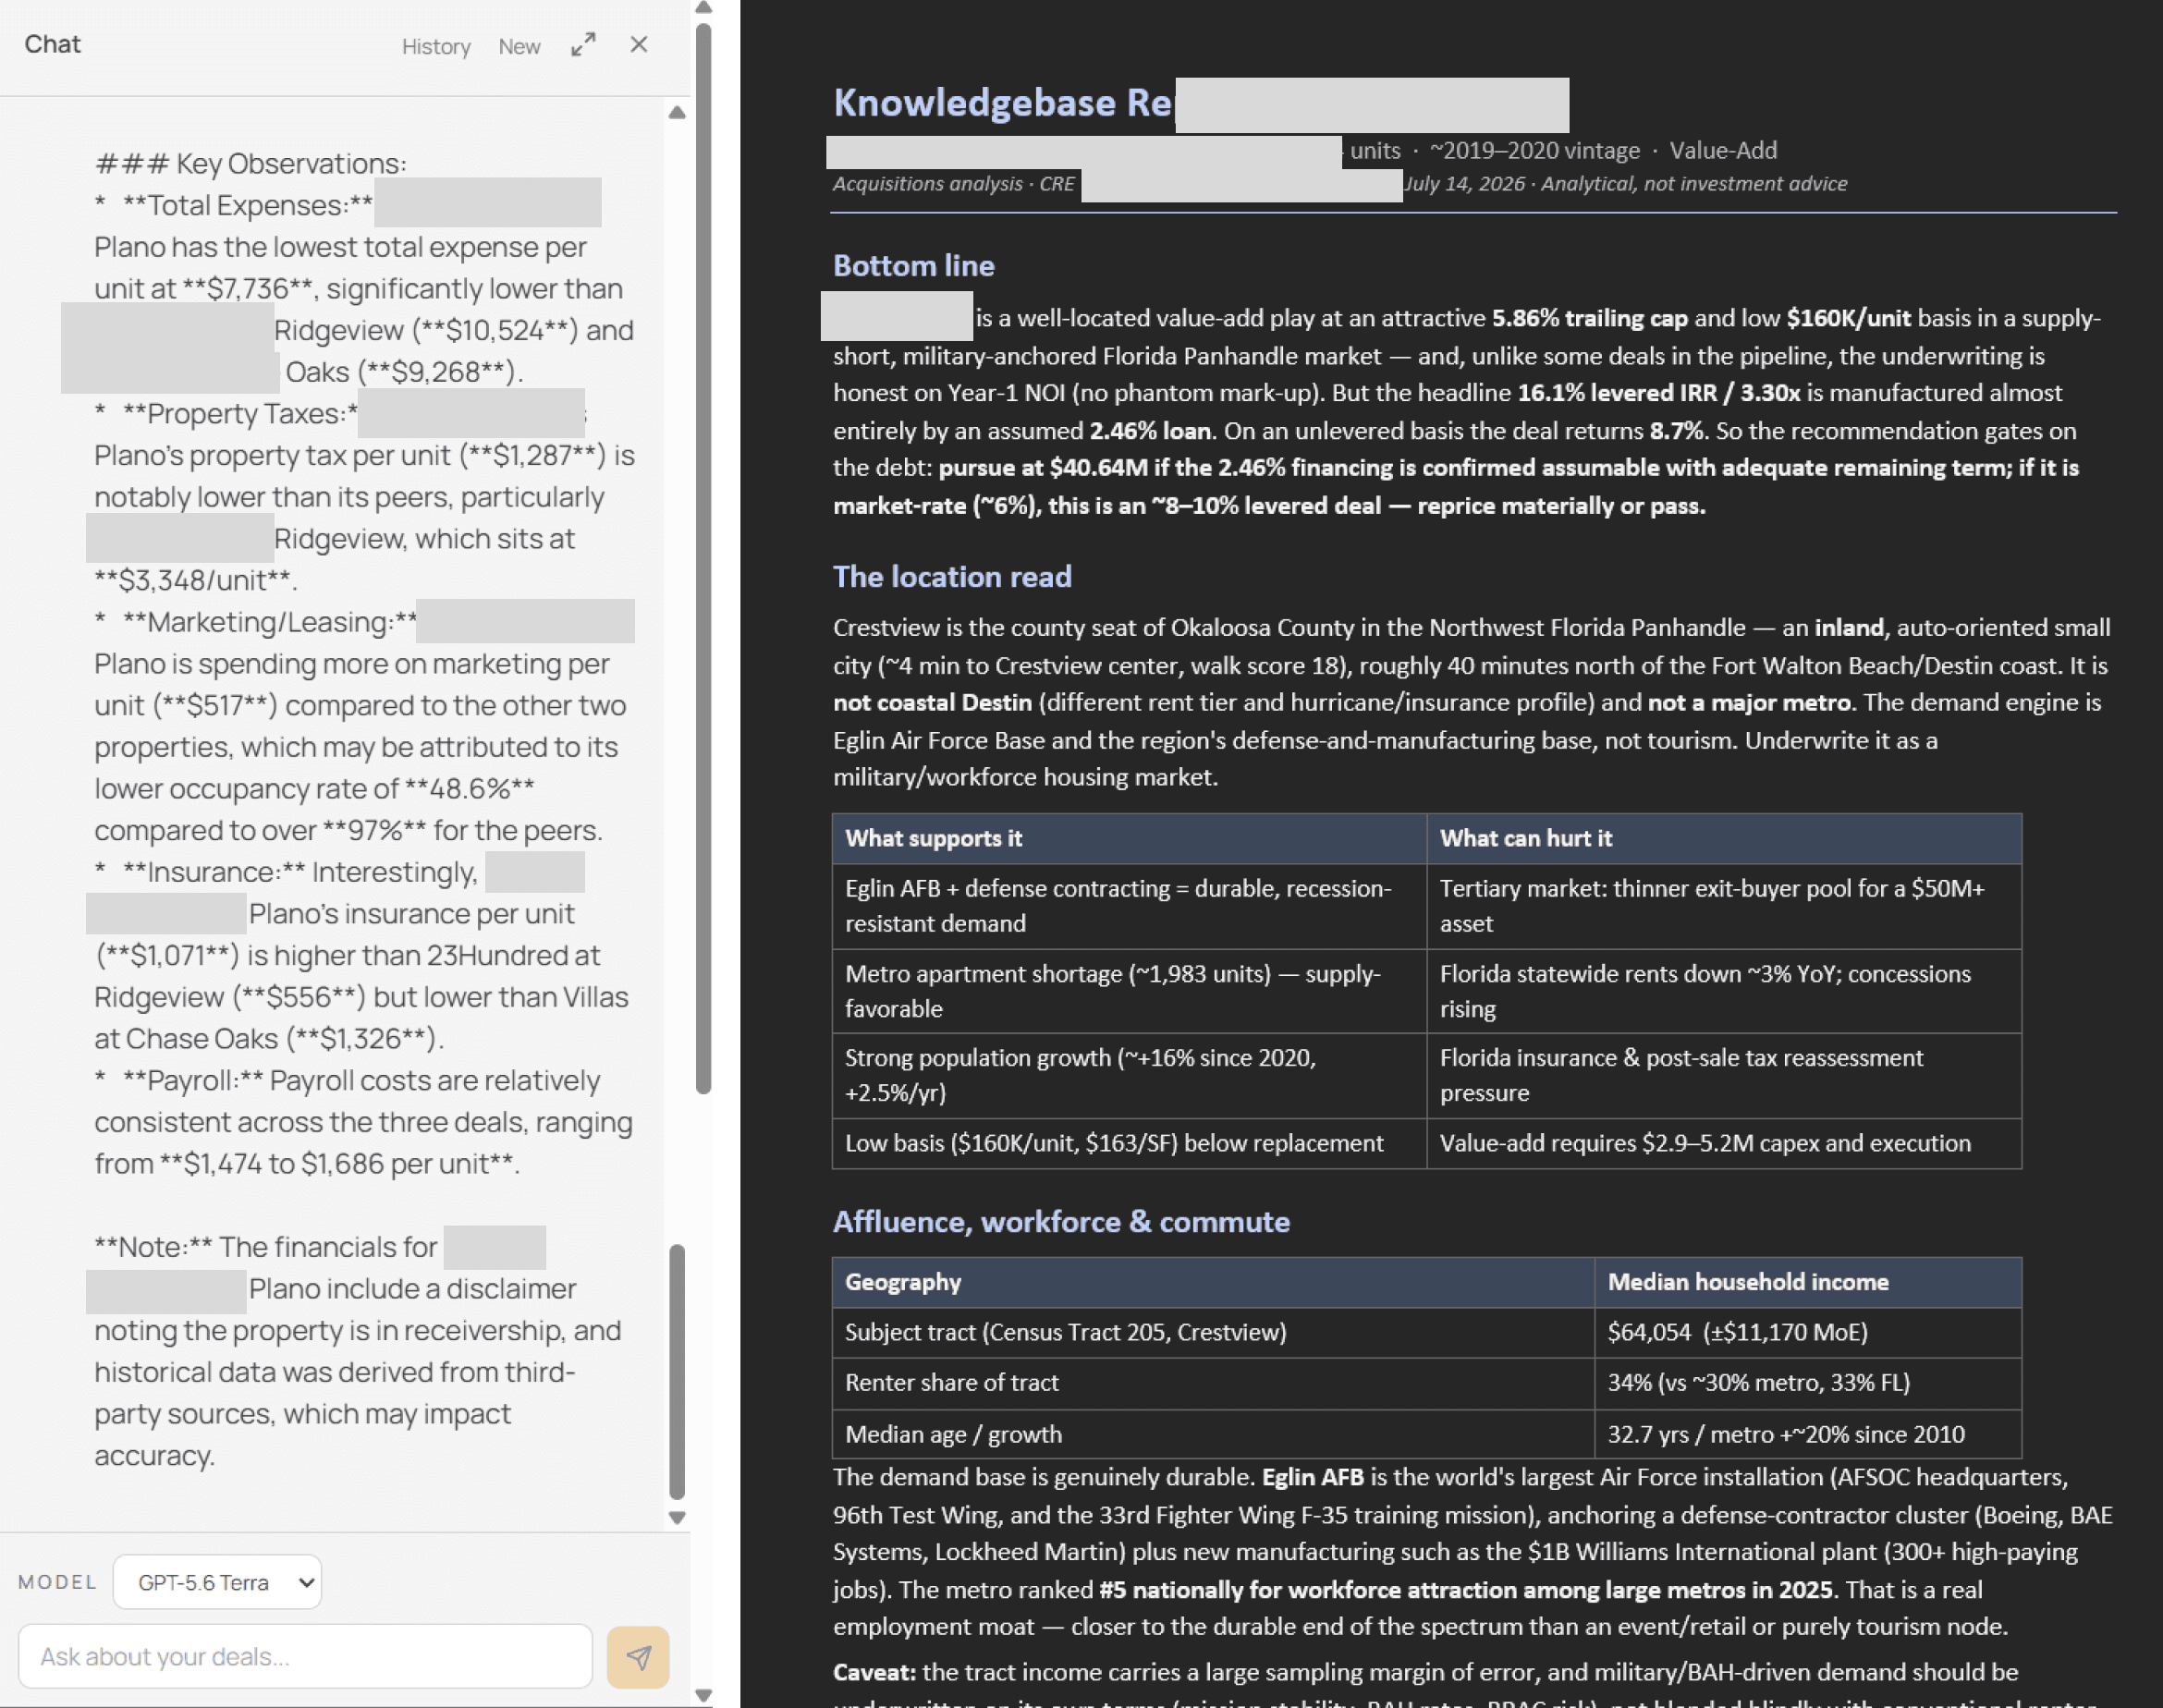2163x1708 pixels.
Task: Click the chat messages scrollbar thumb
Action: (x=677, y=1372)
